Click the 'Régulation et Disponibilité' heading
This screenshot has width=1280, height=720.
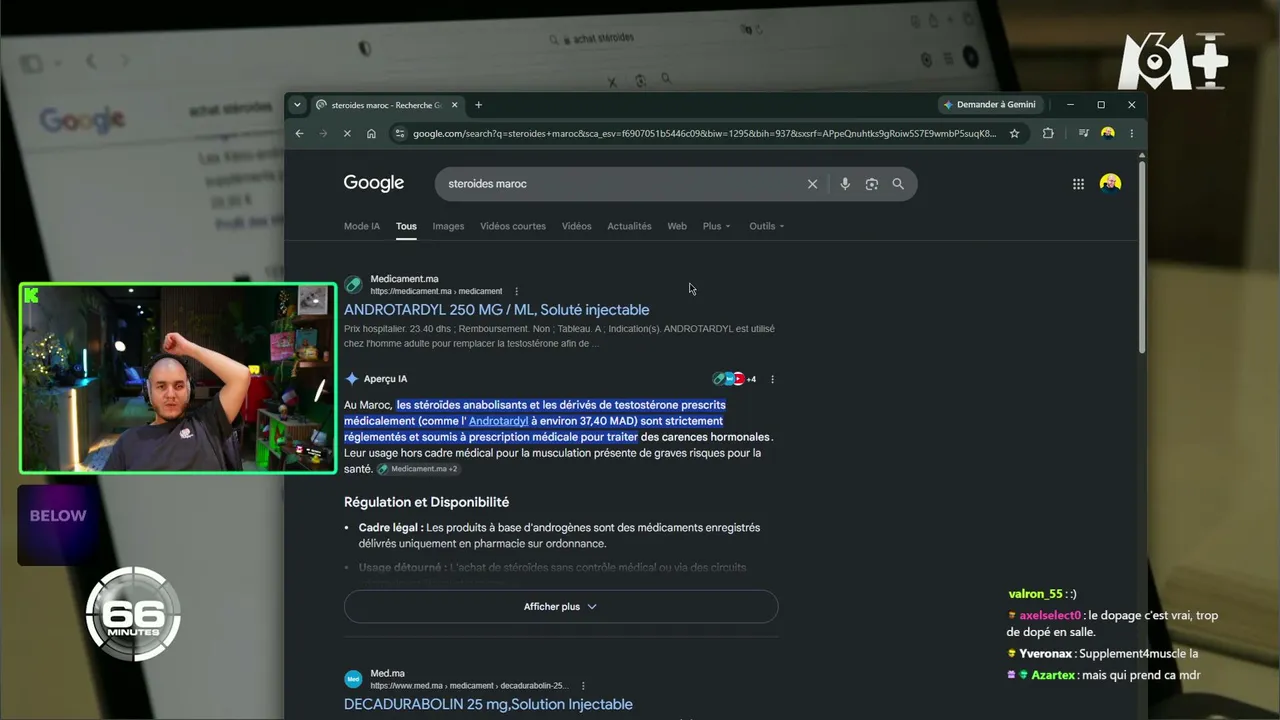point(426,502)
